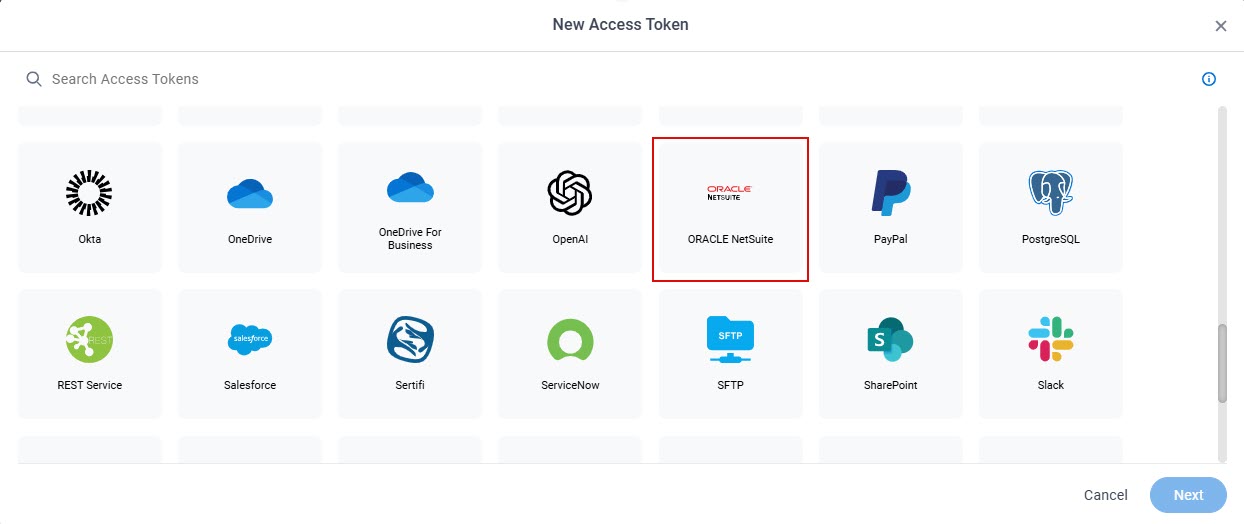1244x524 pixels.
Task: Open the info help icon
Action: coord(1208,79)
